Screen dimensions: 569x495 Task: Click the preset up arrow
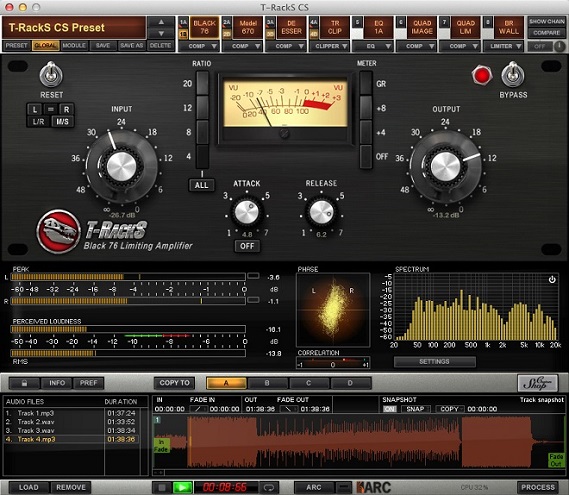click(x=161, y=22)
